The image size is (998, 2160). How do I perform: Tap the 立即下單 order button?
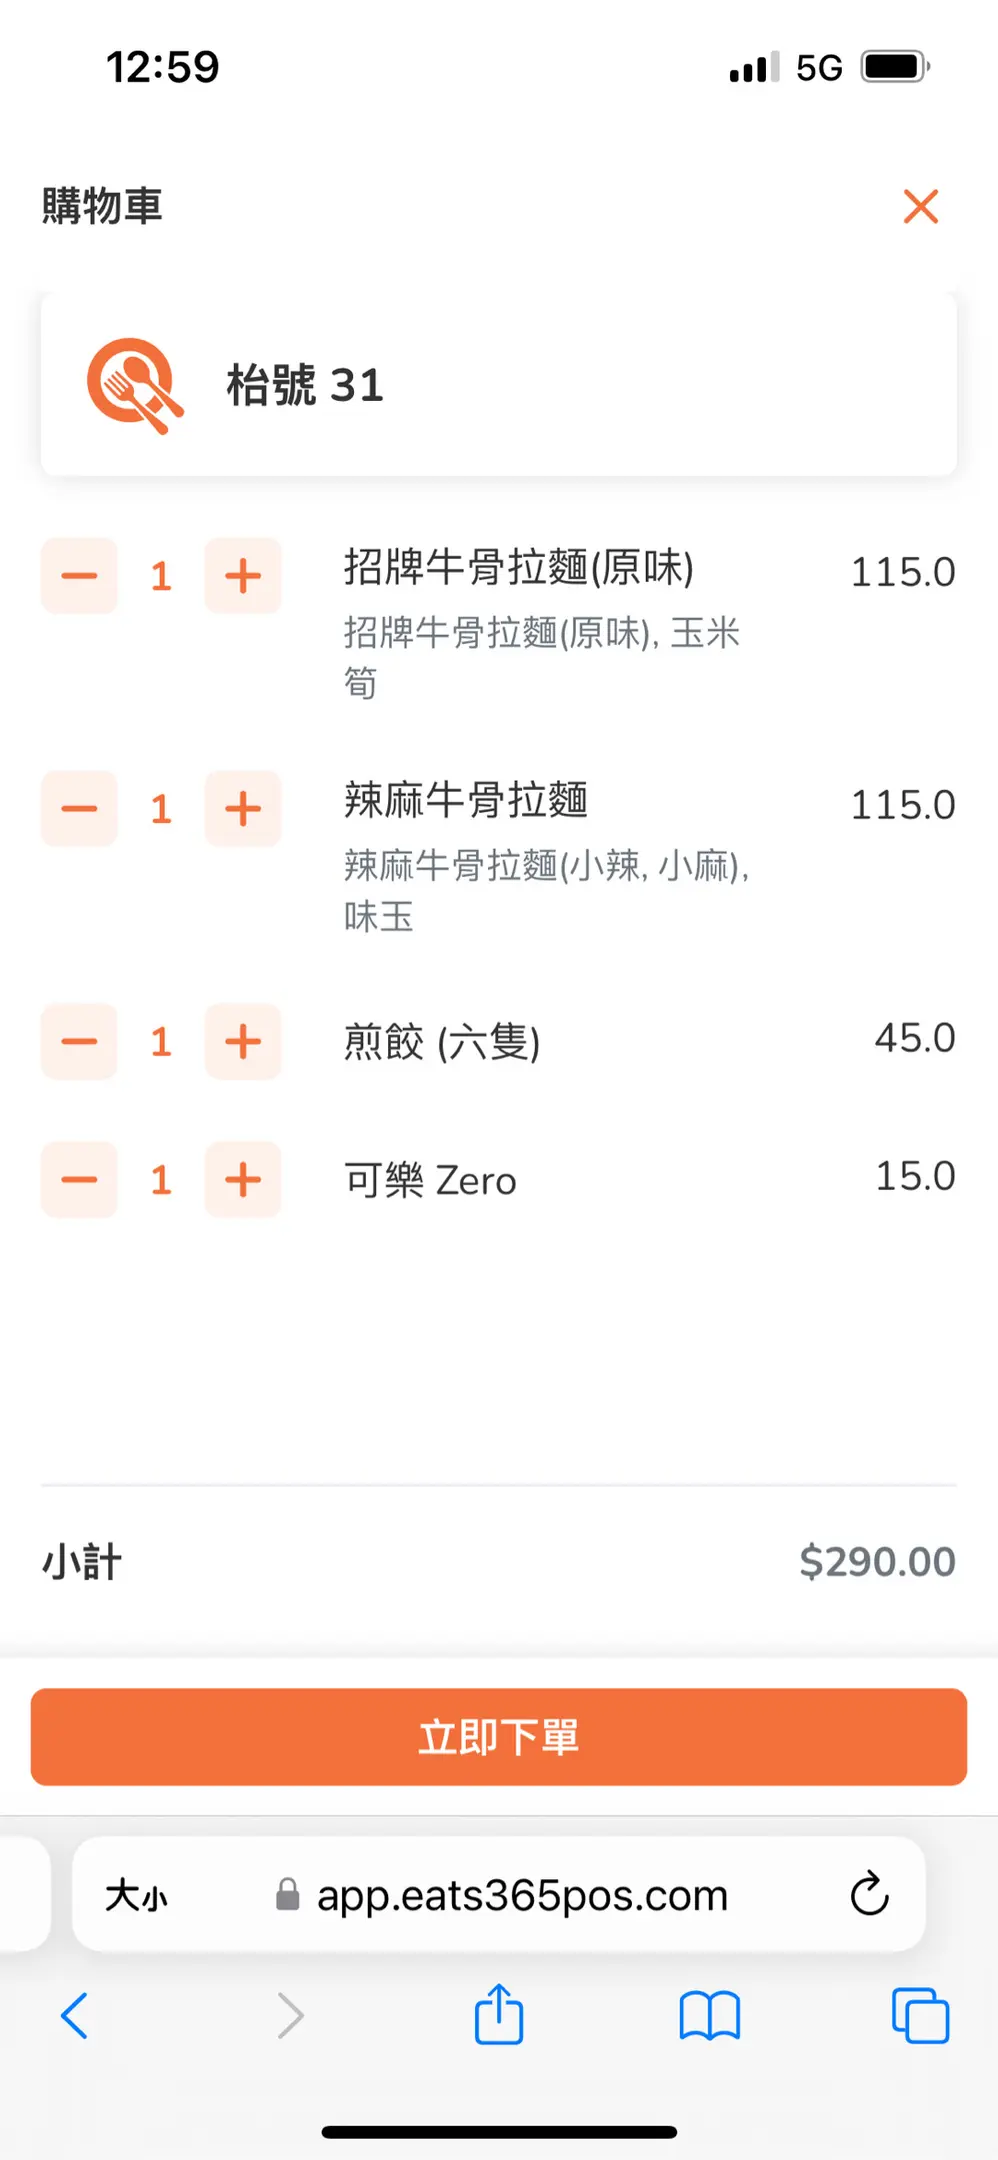(498, 1737)
